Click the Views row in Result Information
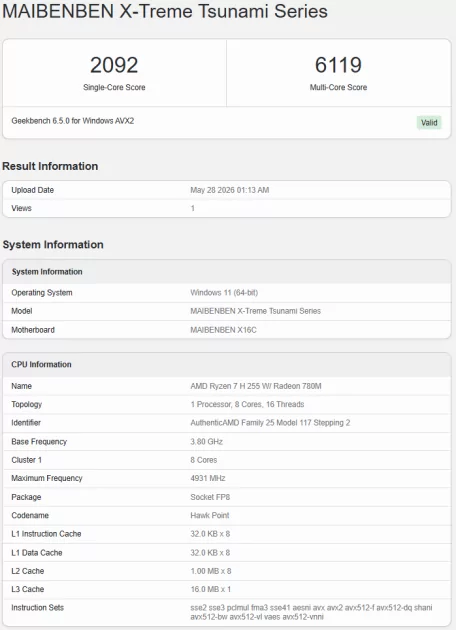This screenshot has height=630, width=456. click(227, 208)
